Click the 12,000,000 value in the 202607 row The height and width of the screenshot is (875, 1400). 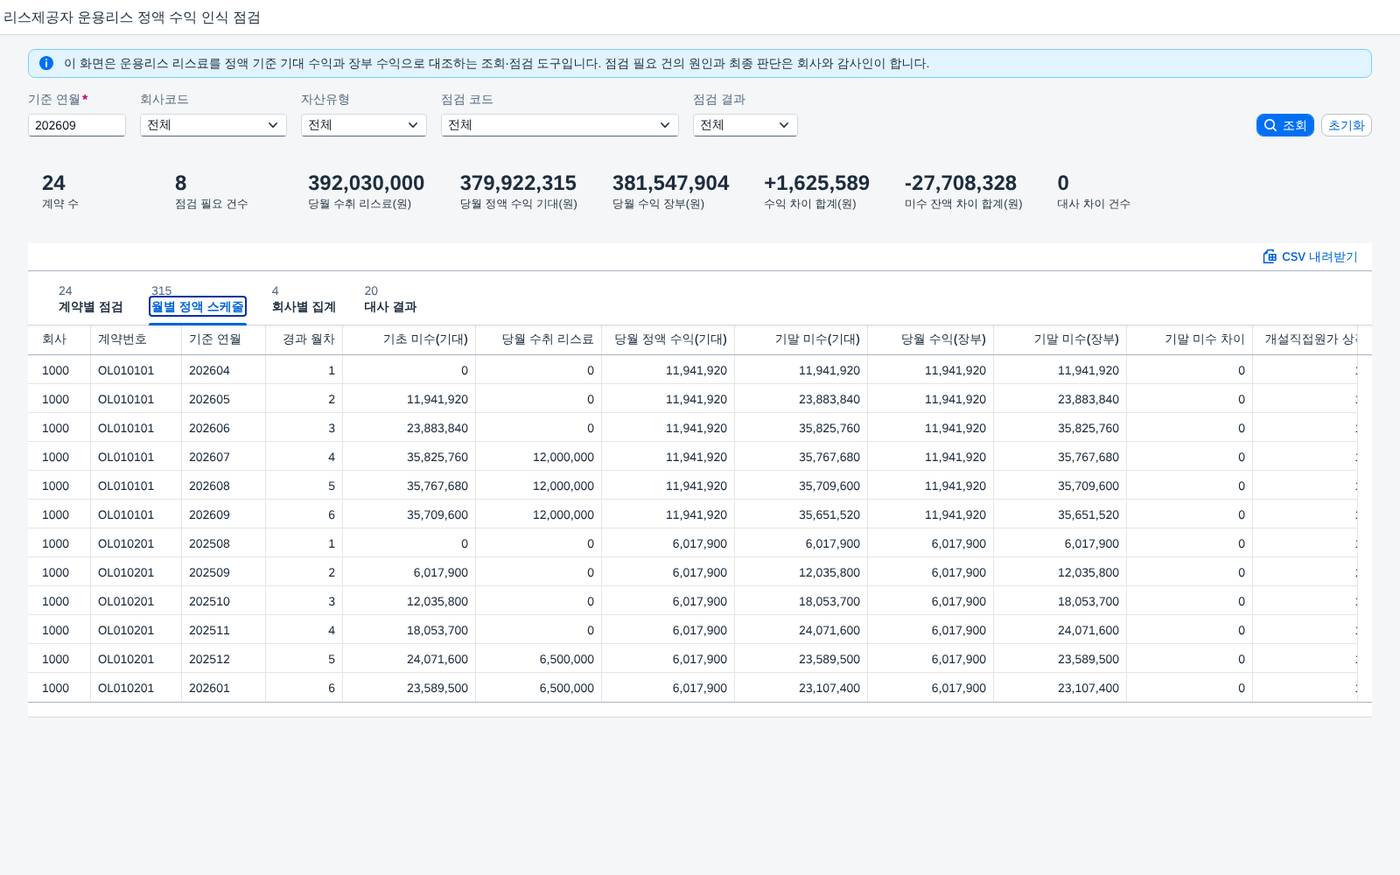[x=563, y=457]
